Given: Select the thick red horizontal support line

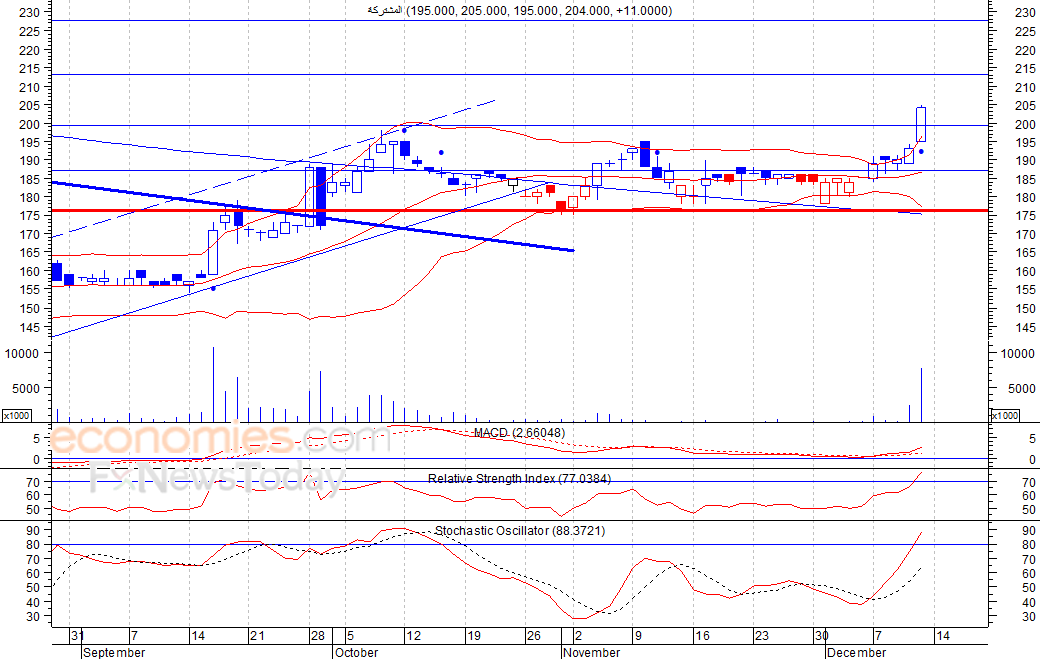Looking at the screenshot, I should tap(519, 210).
